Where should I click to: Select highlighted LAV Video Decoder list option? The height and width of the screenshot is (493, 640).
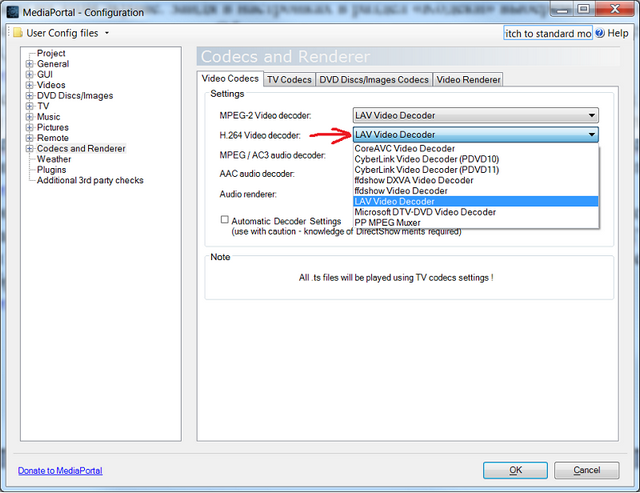pos(476,202)
